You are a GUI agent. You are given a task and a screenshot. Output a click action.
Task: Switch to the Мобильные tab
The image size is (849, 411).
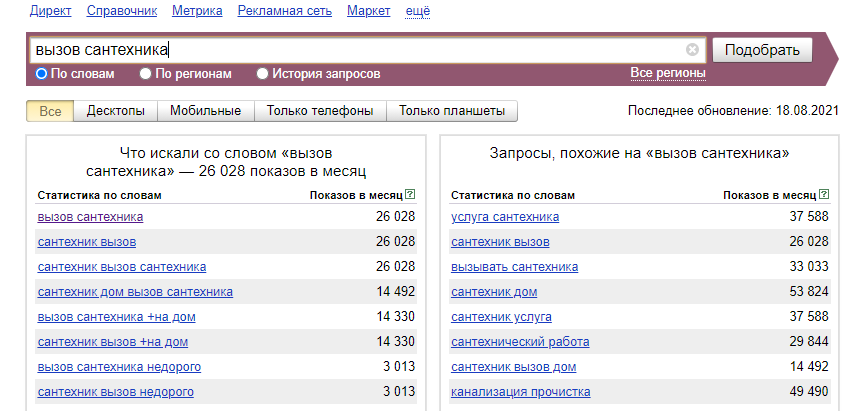(206, 111)
